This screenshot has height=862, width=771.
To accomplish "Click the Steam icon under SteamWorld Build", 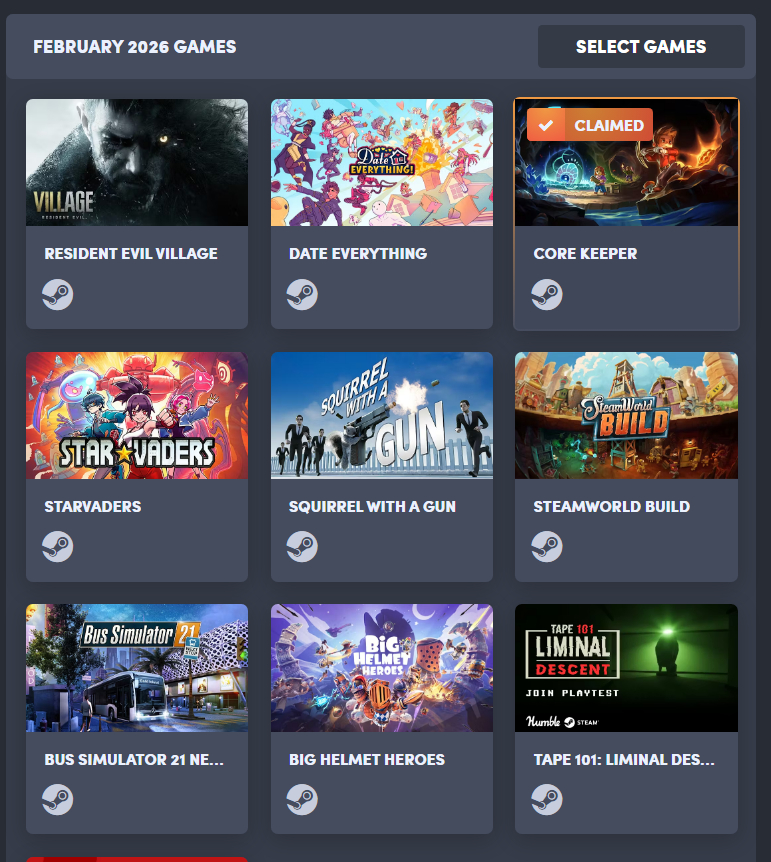I will click(x=547, y=546).
